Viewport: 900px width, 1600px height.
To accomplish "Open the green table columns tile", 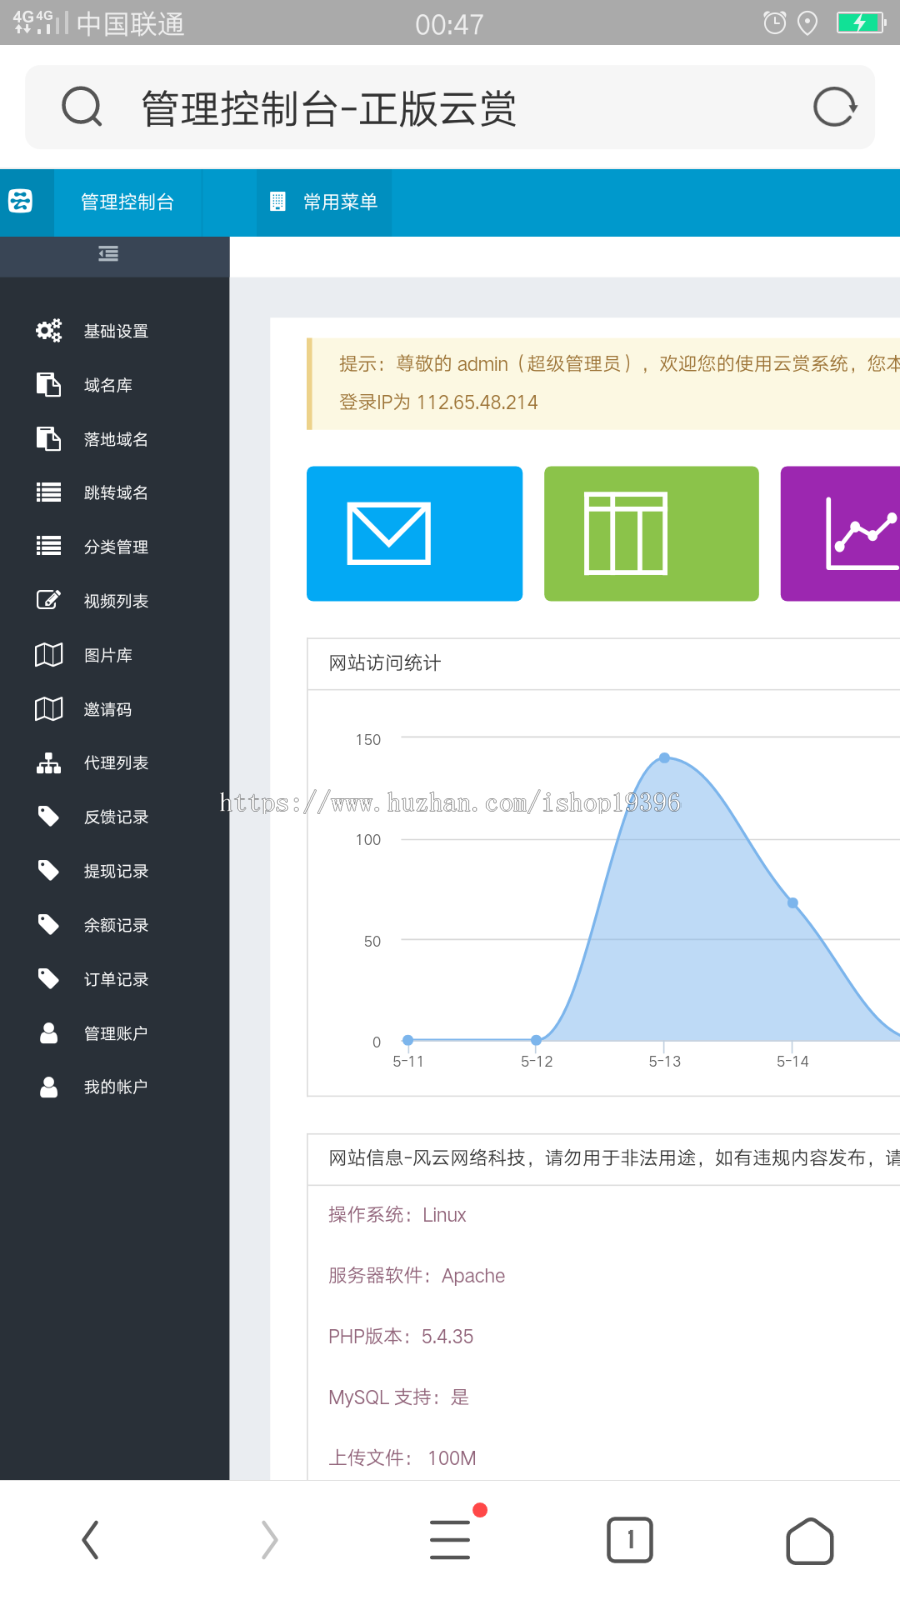I will coord(651,533).
